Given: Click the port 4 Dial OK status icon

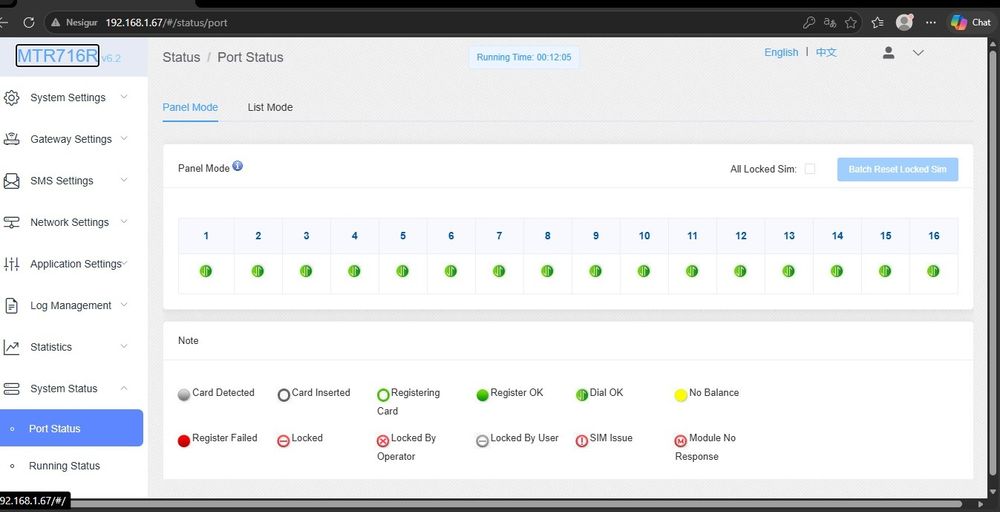Looking at the screenshot, I should 354,271.
